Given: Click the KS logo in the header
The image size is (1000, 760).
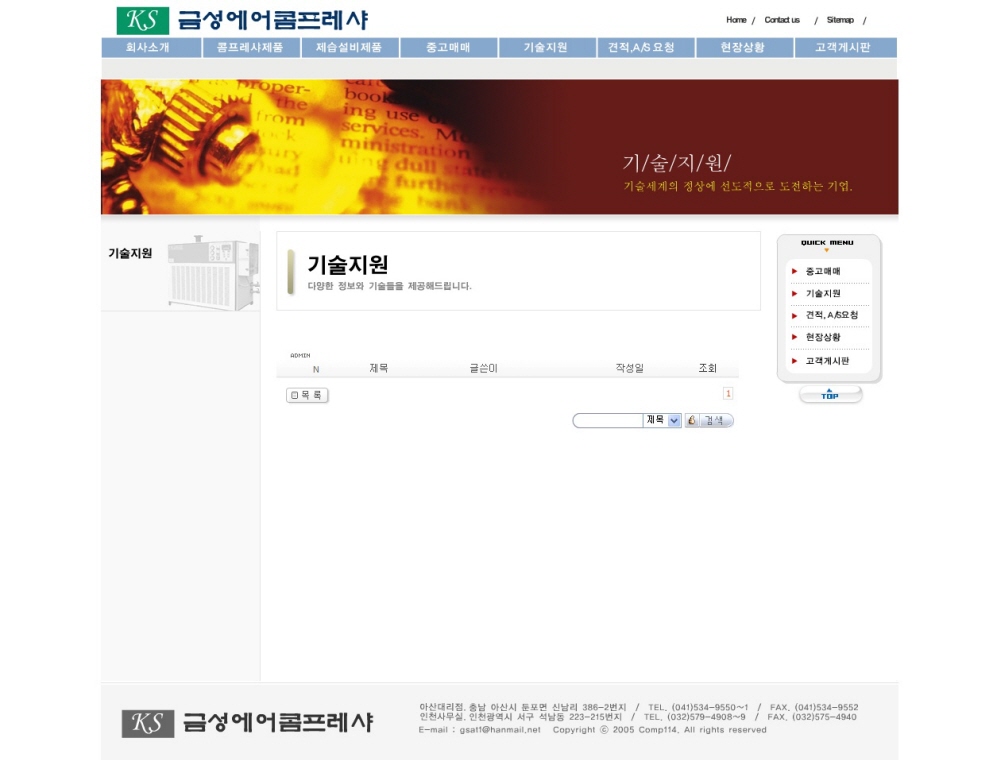Looking at the screenshot, I should [x=143, y=20].
